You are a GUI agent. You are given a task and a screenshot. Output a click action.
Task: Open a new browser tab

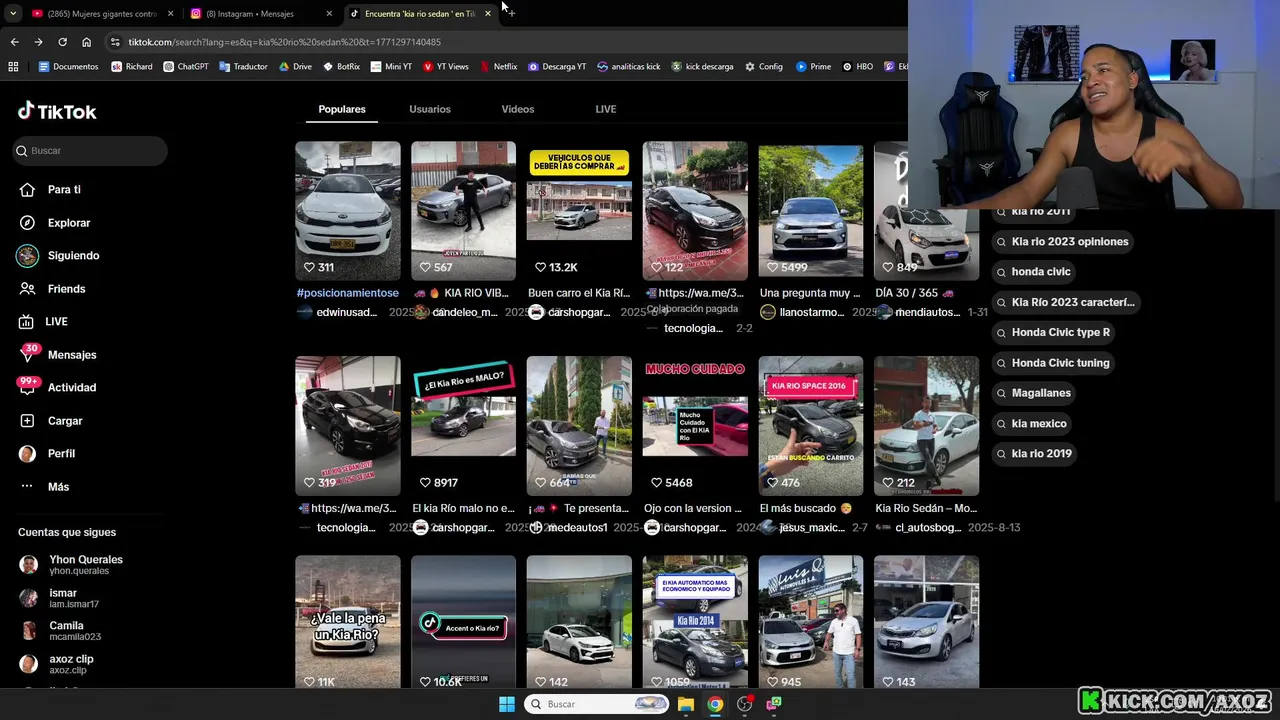pos(511,14)
